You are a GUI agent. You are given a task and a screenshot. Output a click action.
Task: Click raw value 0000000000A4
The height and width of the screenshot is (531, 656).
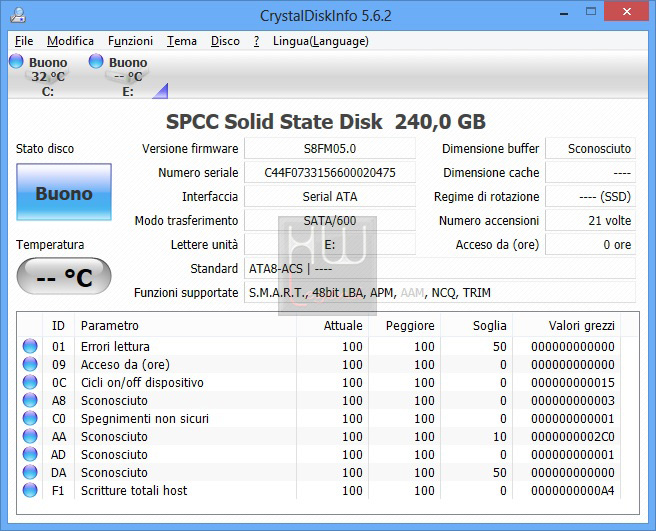coord(573,490)
